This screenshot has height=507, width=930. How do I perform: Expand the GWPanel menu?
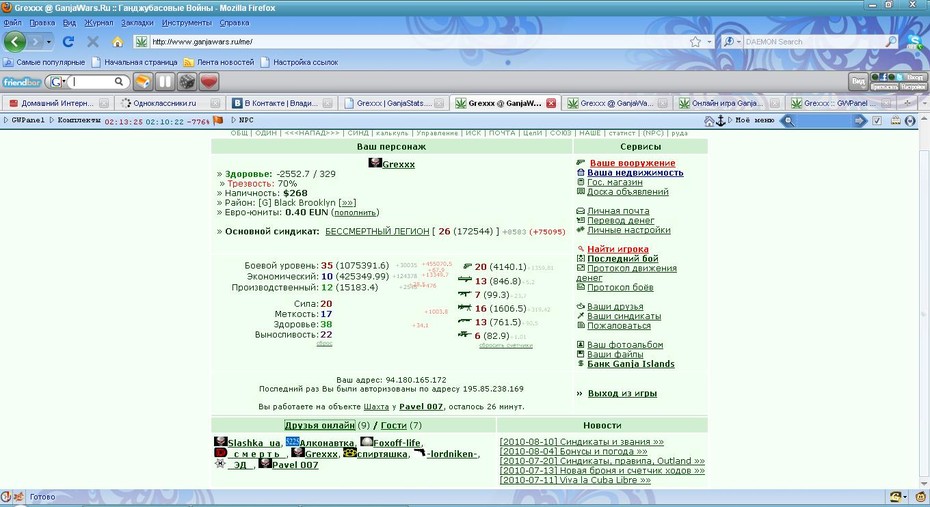tap(24, 120)
